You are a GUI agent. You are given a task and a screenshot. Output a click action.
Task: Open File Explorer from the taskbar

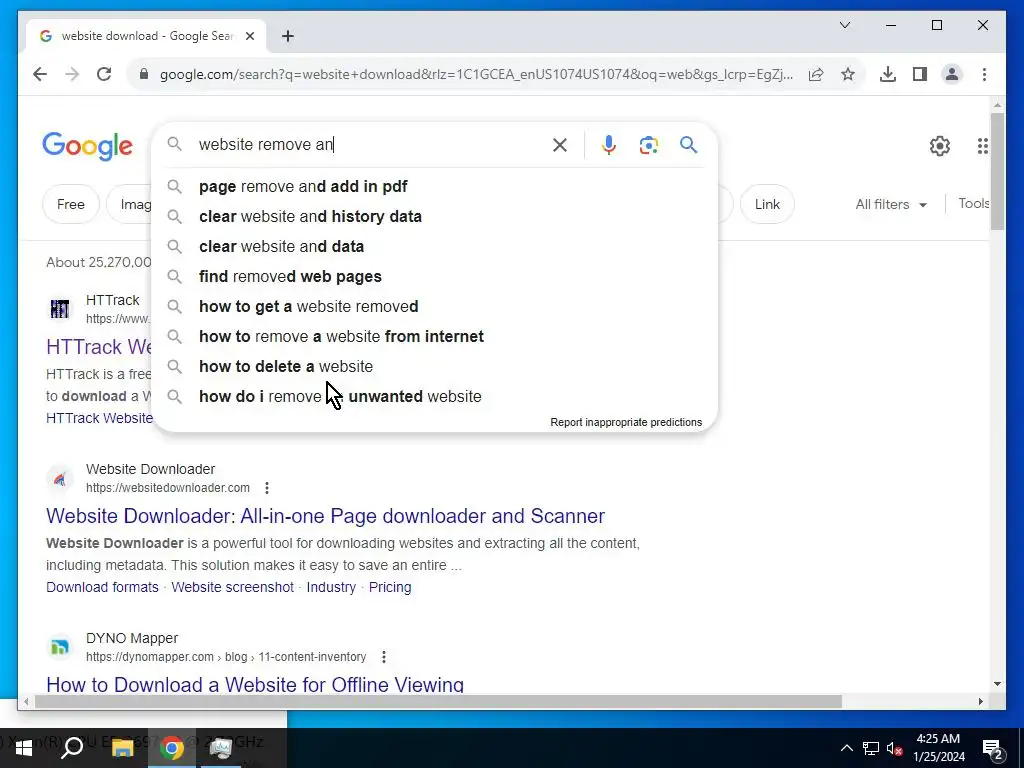(122, 748)
